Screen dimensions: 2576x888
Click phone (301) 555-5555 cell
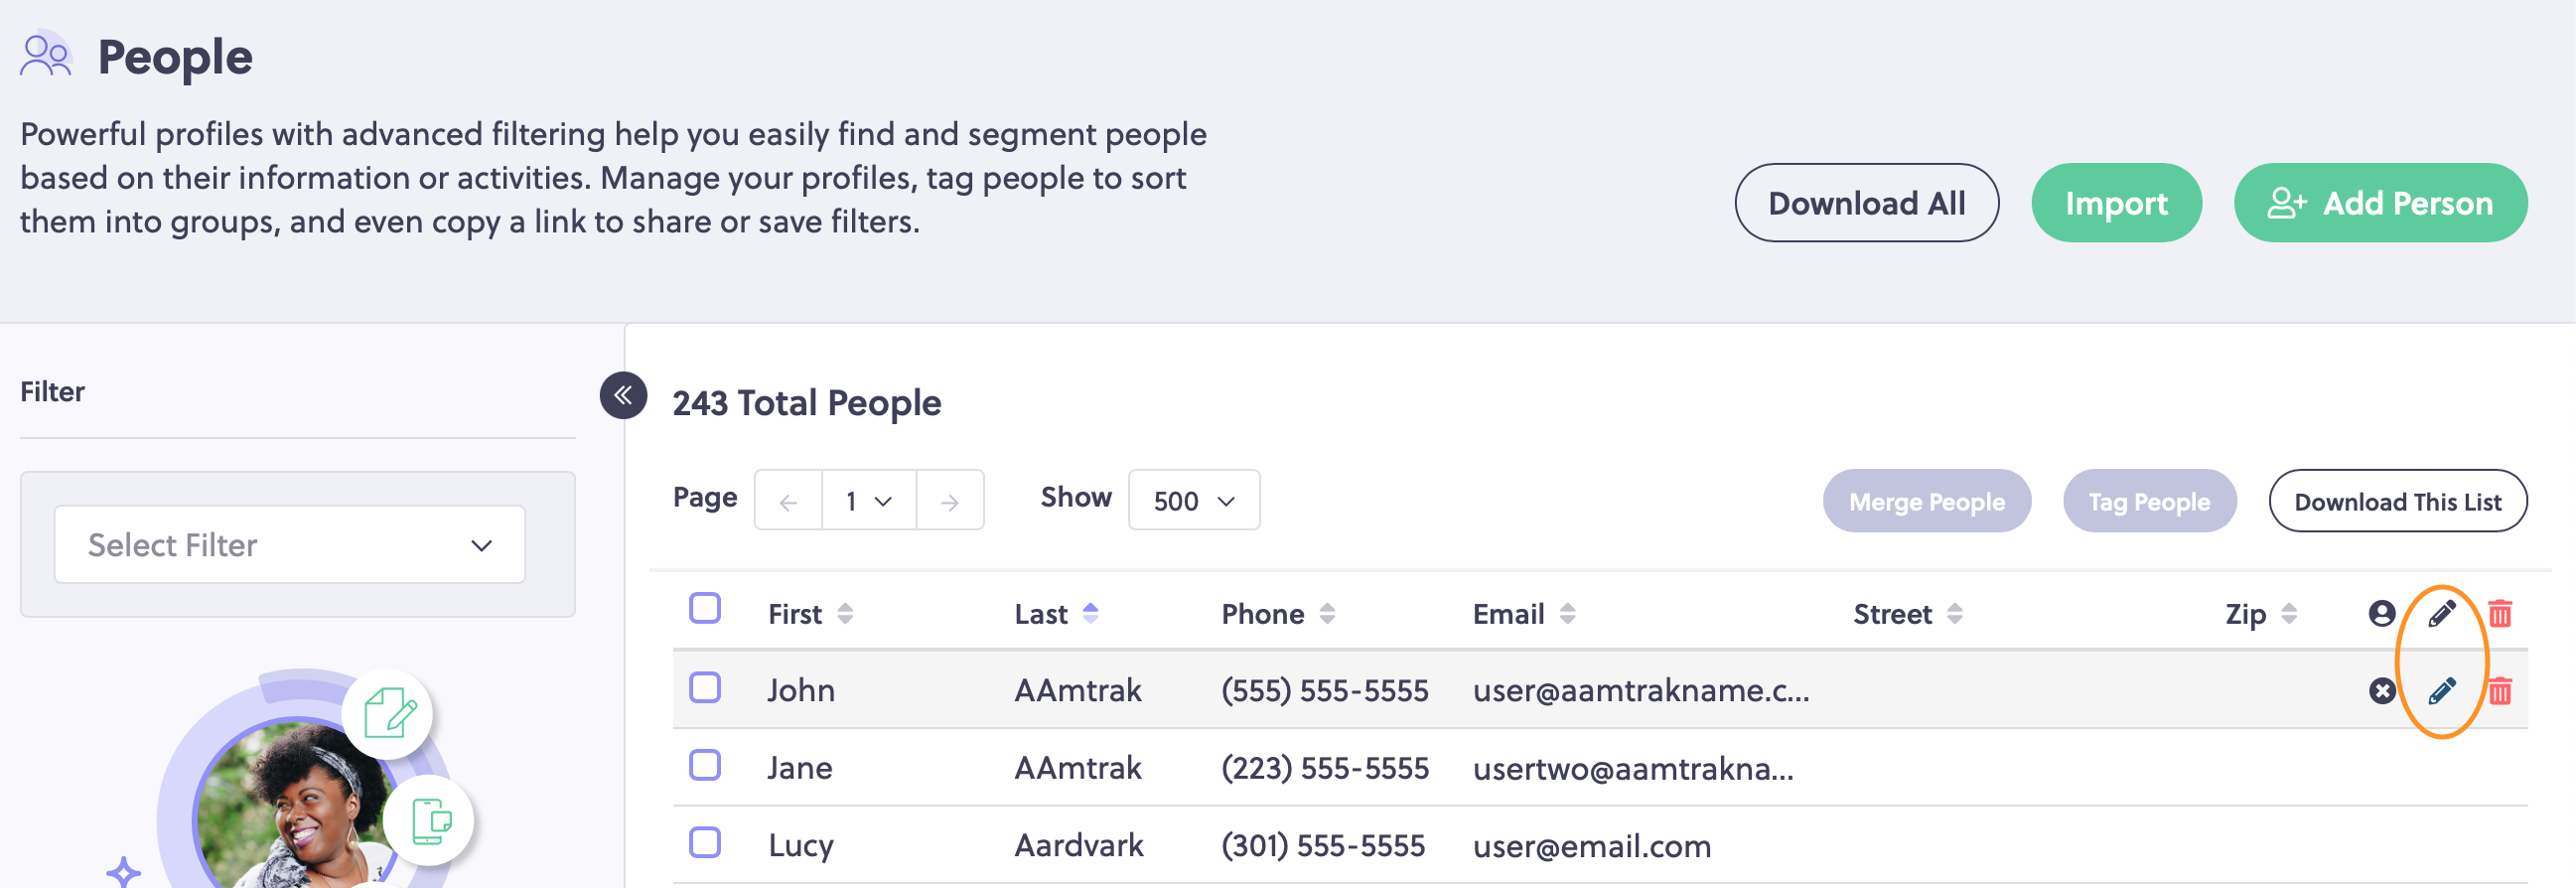(1322, 846)
